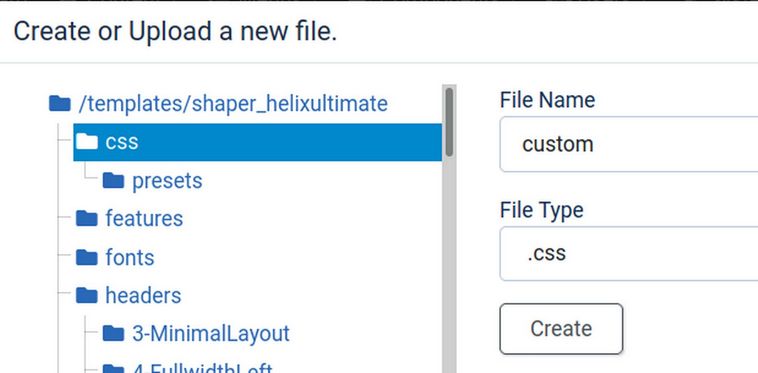Select the /templates/shaper_helixultimate root path
The height and width of the screenshot is (373, 758).
tap(233, 103)
